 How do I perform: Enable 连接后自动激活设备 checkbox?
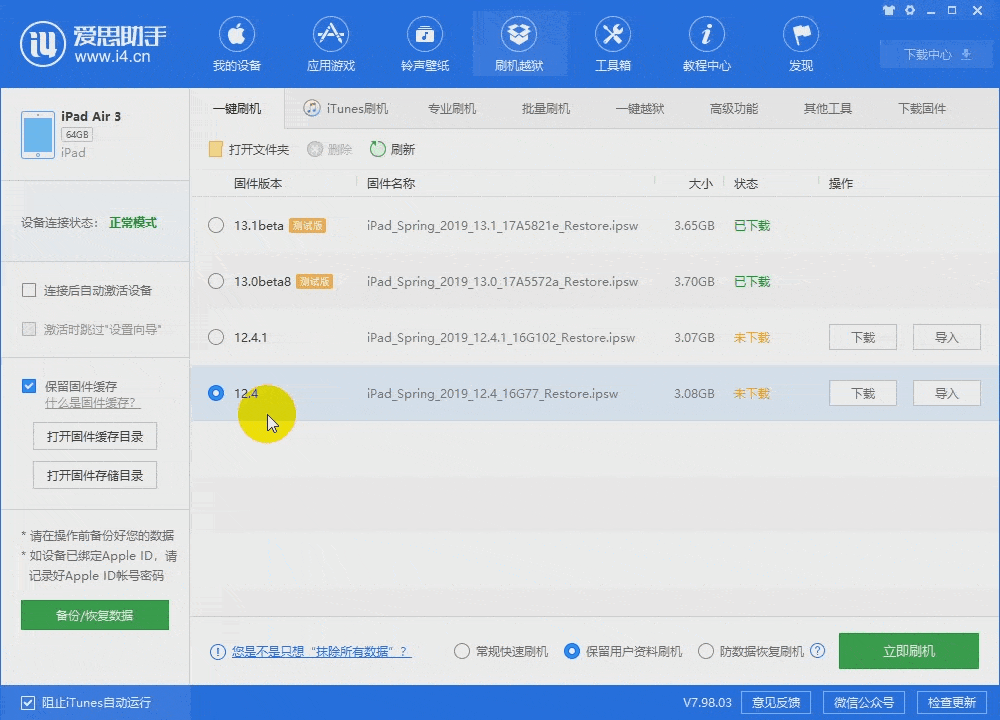pos(29,291)
